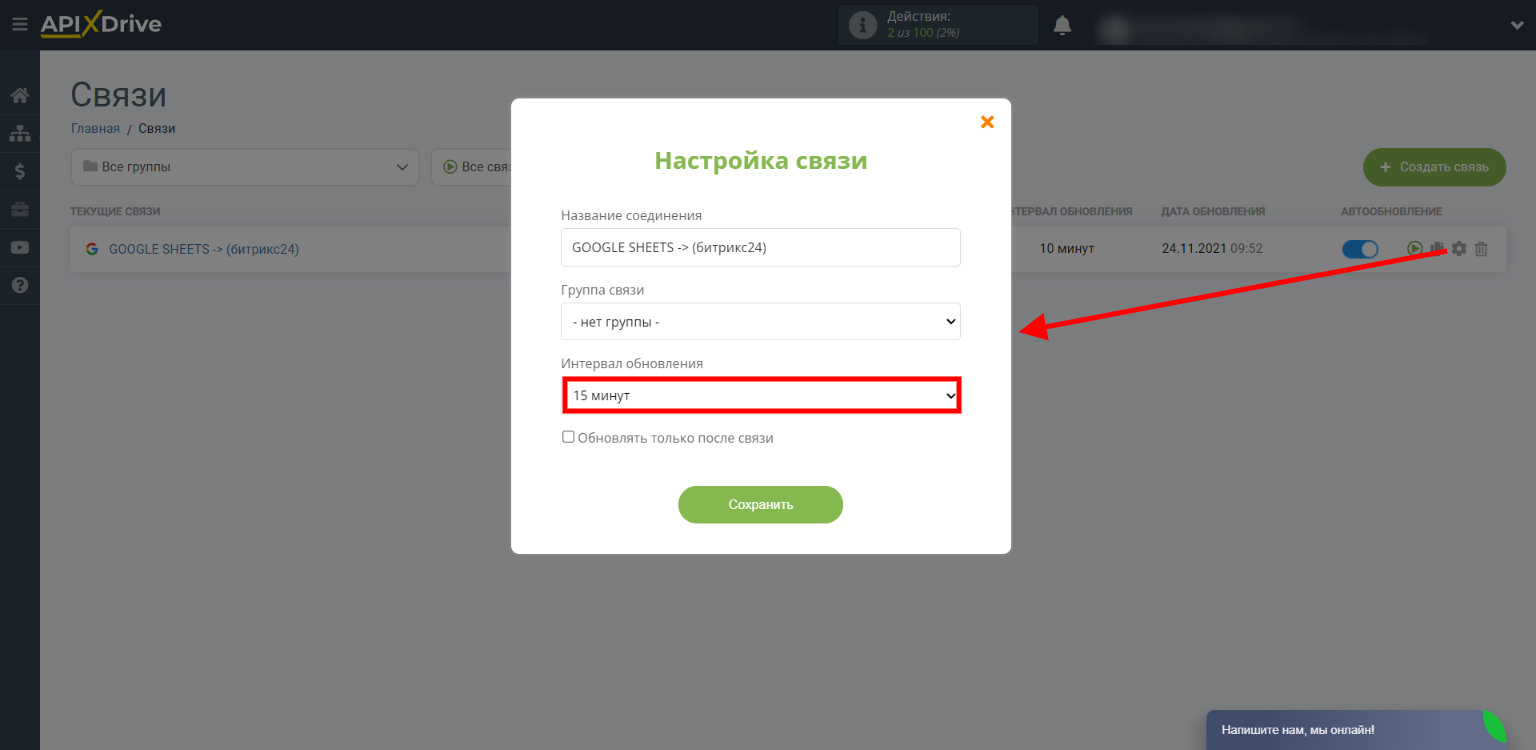Screen dimensions: 1536x750
Task: Click the 24.11.2021 09:52 update date
Action: tap(1212, 249)
